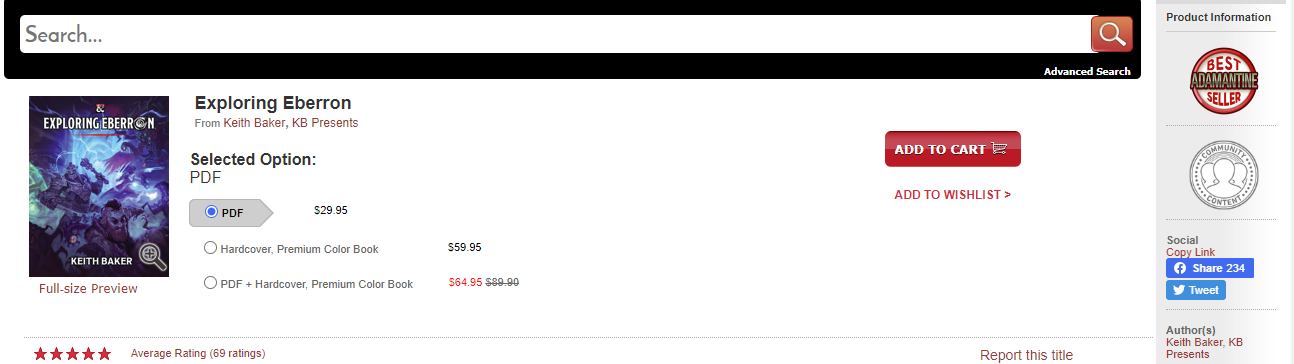The image size is (1294, 364).
Task: Open the Exploring Eberron cover thumbnail
Action: pos(99,186)
